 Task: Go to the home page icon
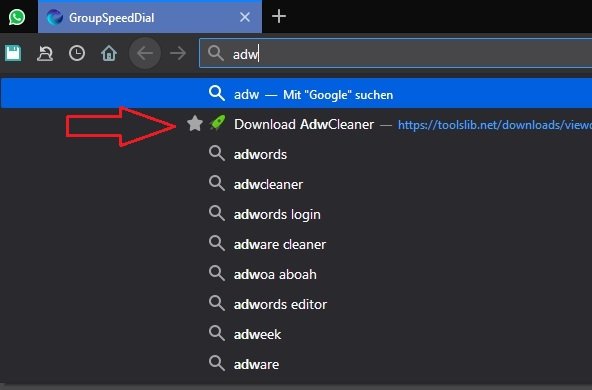click(x=109, y=53)
